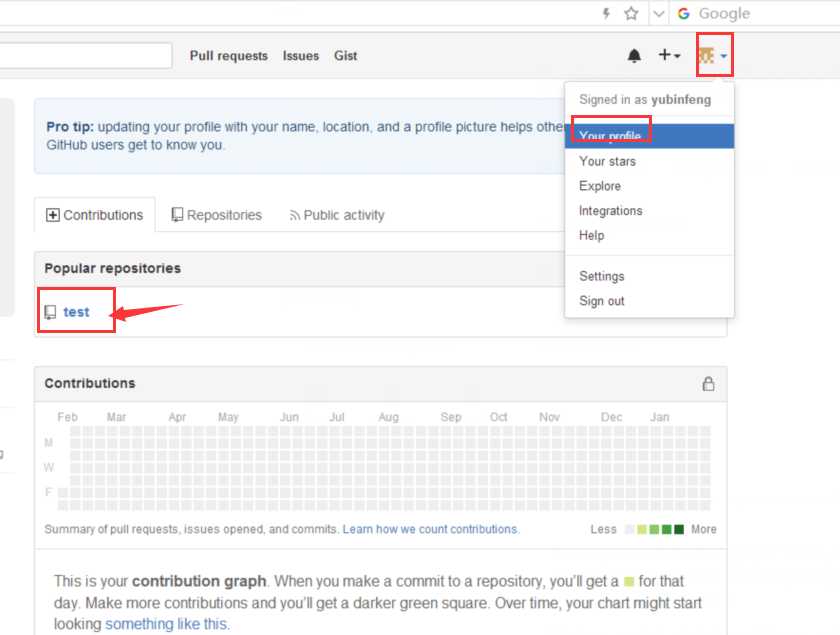Viewport: 840px width, 635px height.
Task: Click the Pro tip label text
Action: 70,127
